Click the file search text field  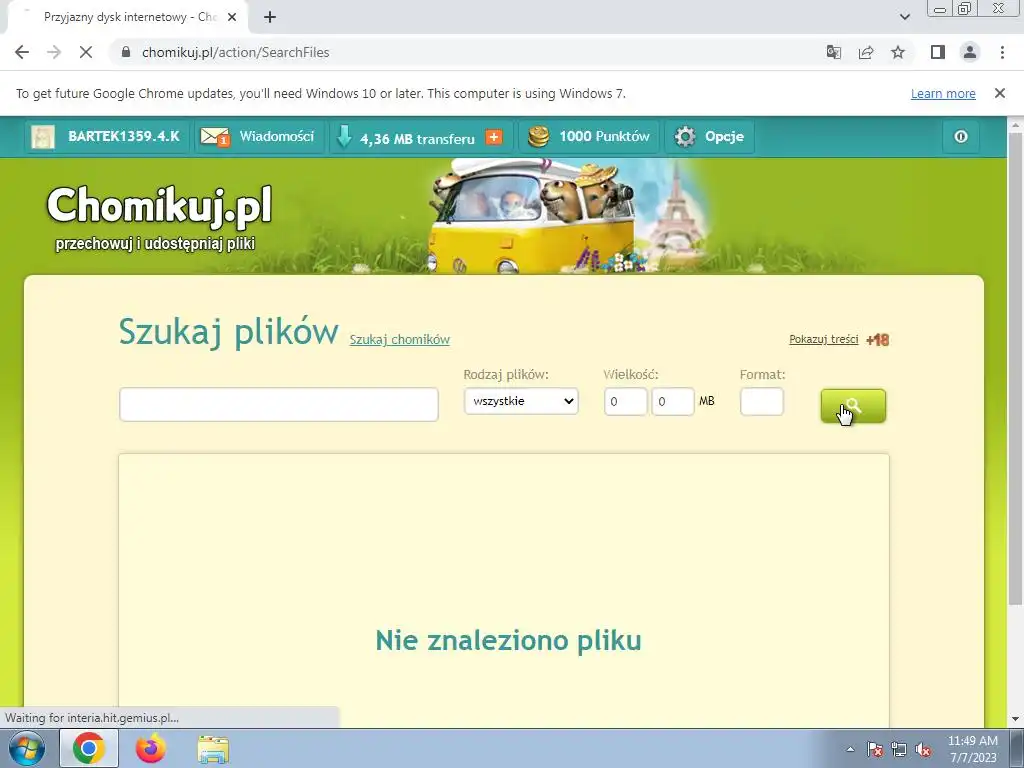click(x=279, y=404)
